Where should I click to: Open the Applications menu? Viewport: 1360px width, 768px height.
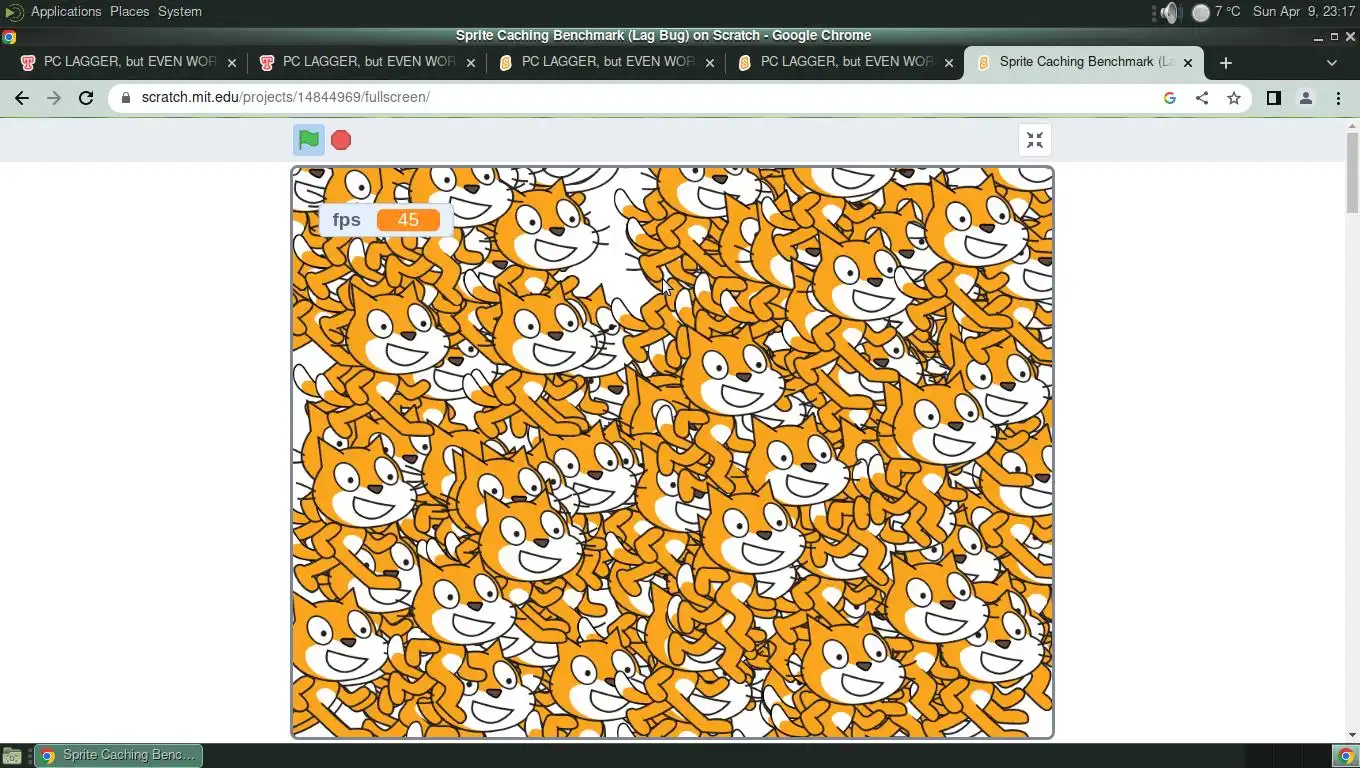pos(66,11)
